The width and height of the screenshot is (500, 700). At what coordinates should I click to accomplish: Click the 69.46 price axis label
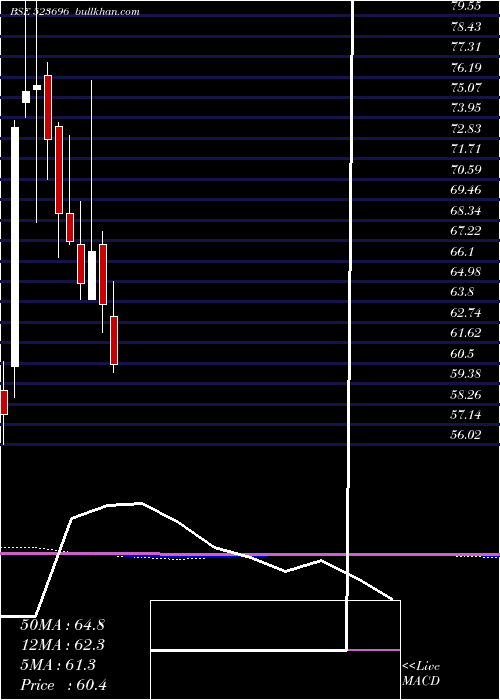[x=466, y=190]
